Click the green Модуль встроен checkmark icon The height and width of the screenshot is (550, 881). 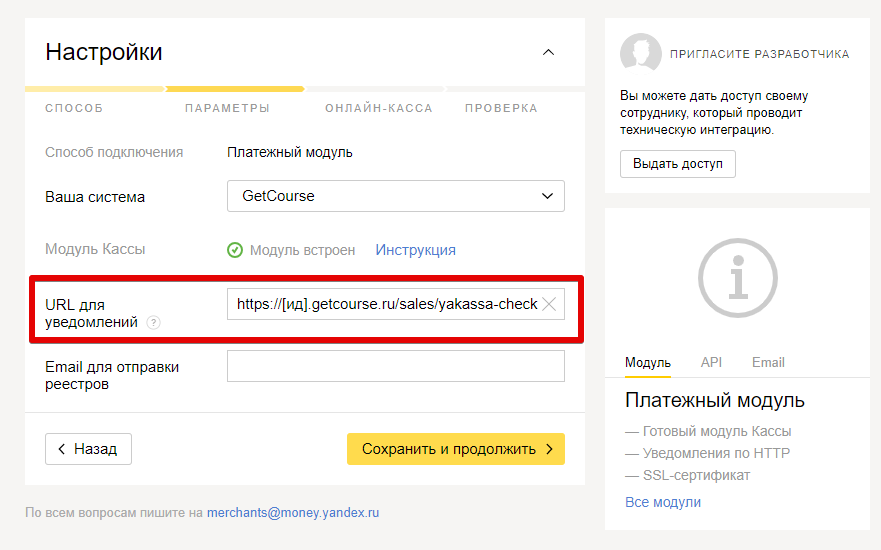tap(235, 250)
